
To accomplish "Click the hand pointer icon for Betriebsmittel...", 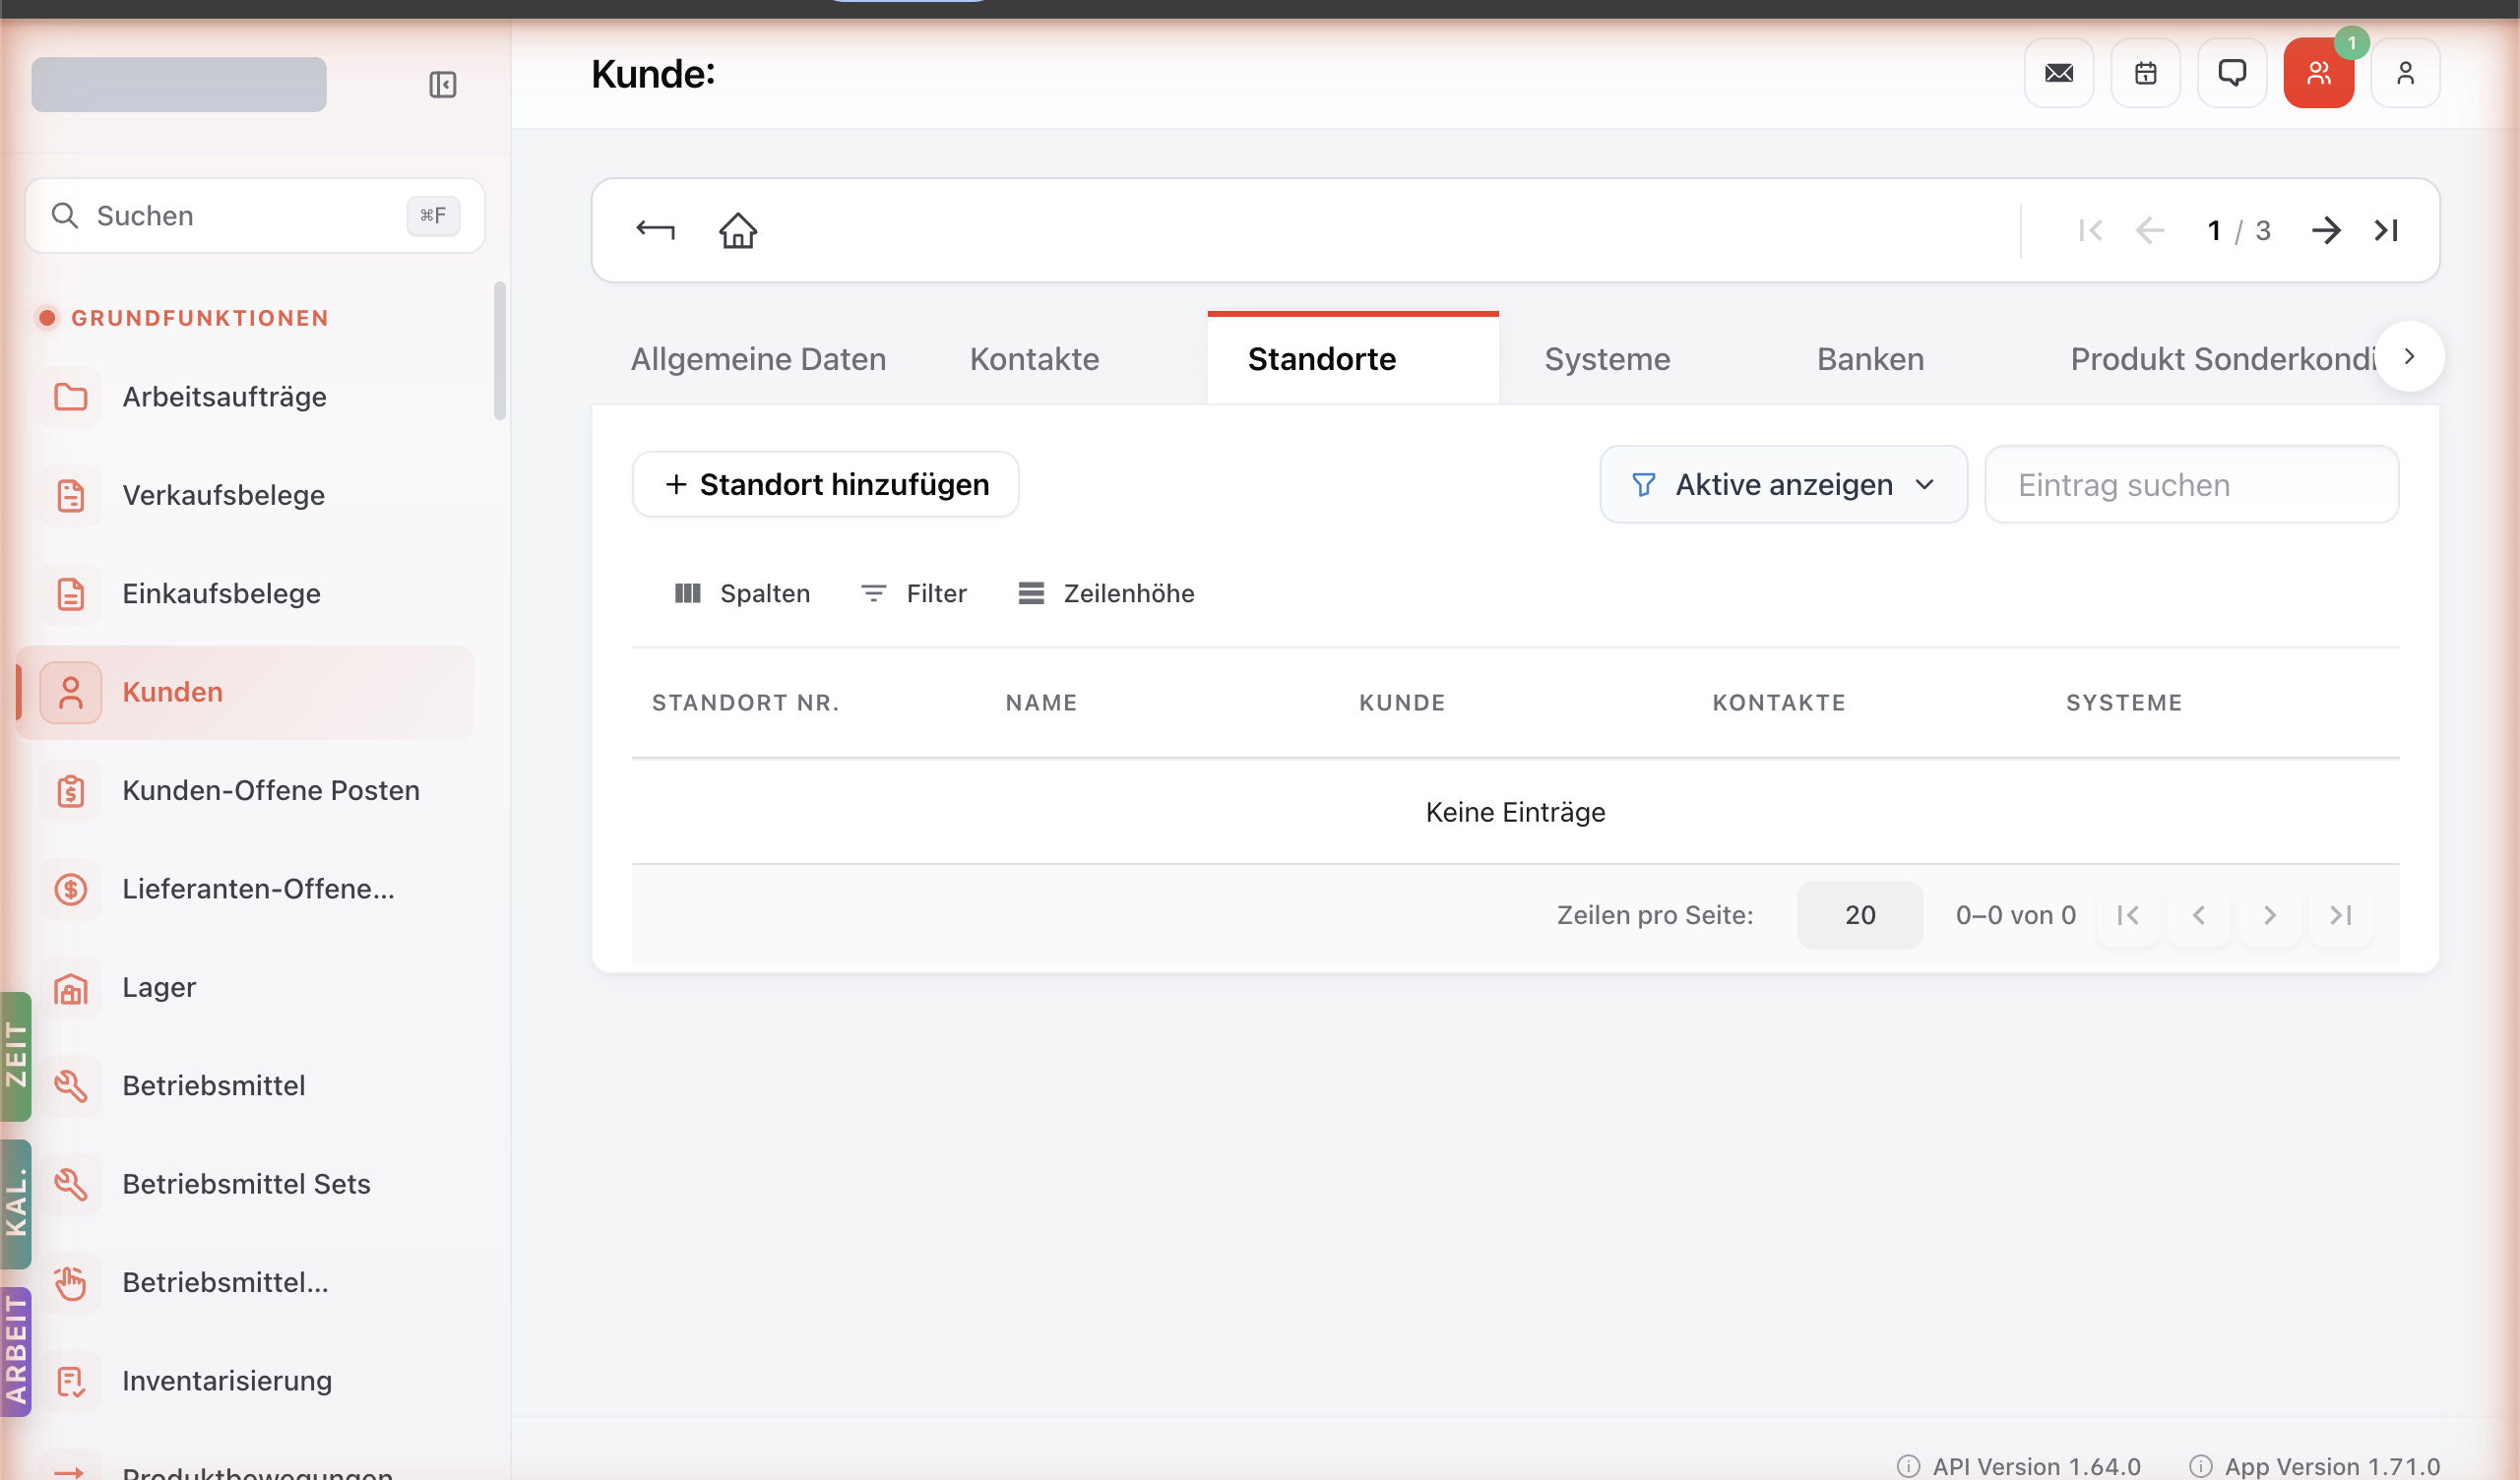I will tap(70, 1282).
